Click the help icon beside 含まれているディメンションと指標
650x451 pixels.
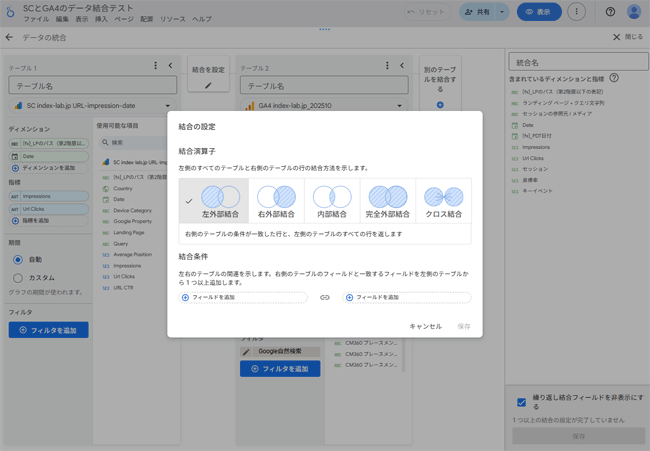[x=614, y=78]
